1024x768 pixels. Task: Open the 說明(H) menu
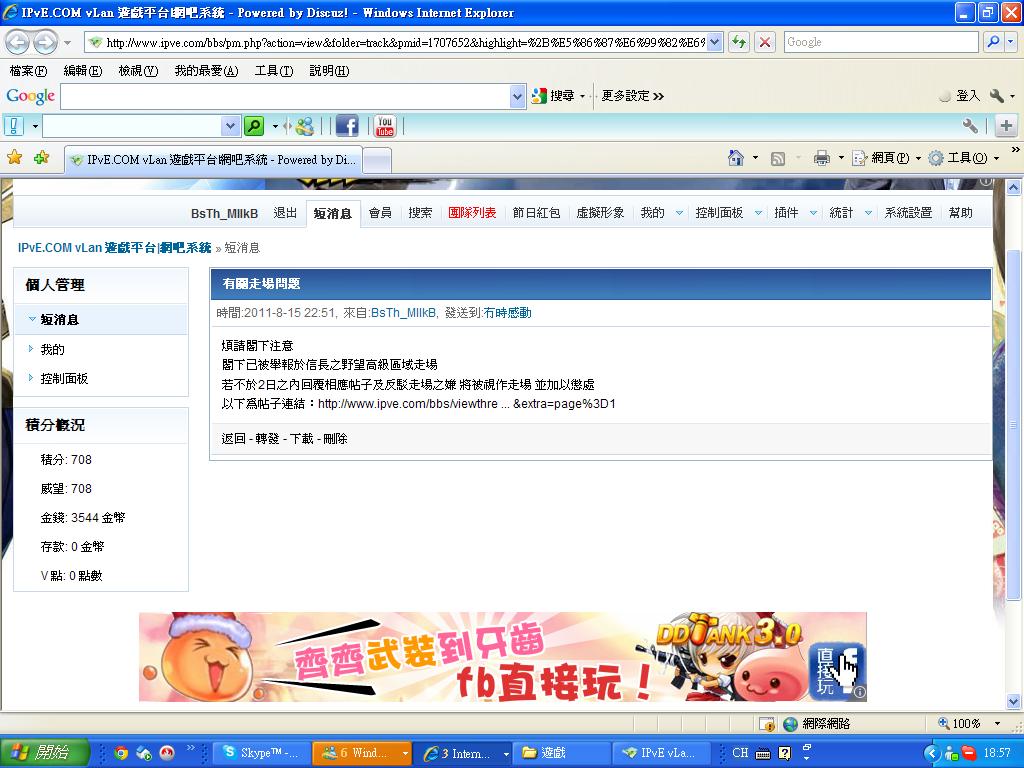(329, 71)
